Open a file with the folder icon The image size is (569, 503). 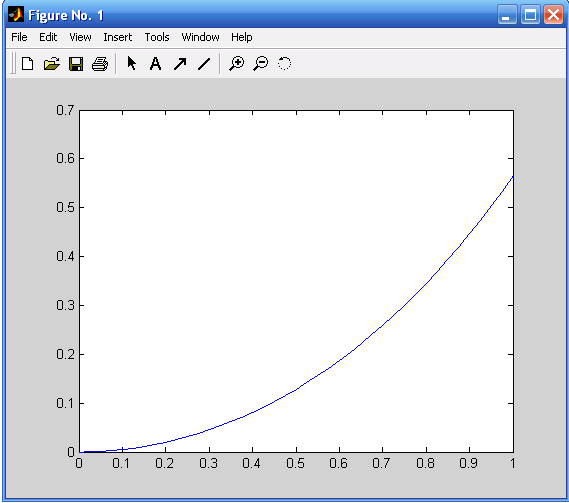point(52,64)
